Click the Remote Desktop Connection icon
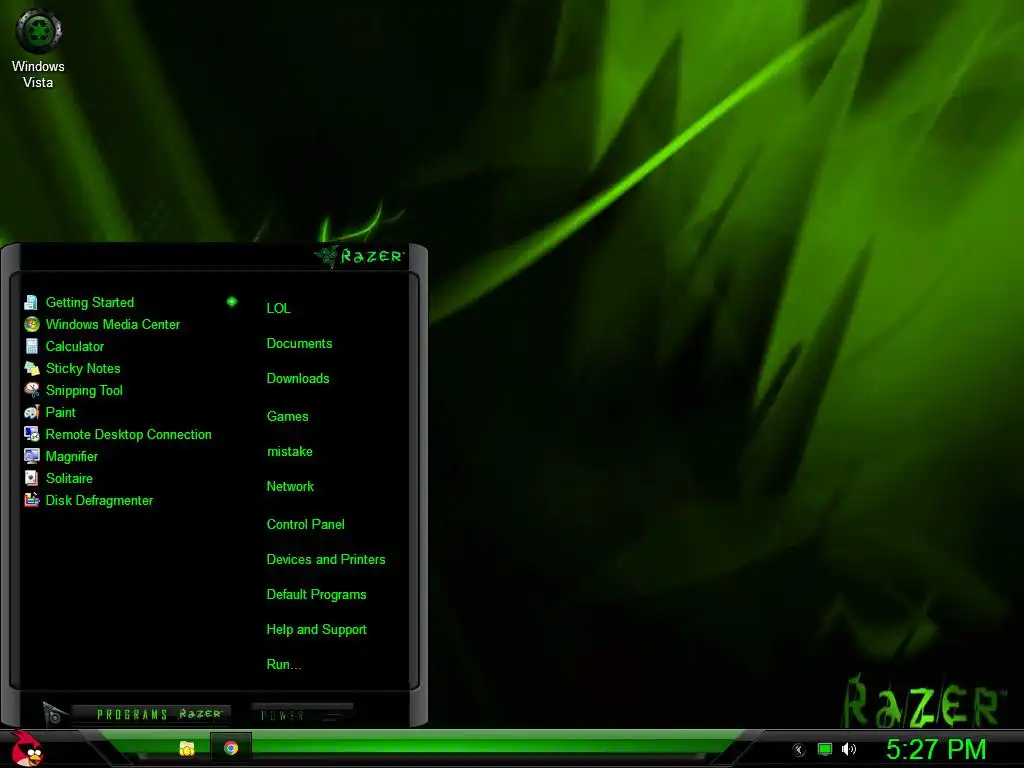Image resolution: width=1024 pixels, height=768 pixels. (x=31, y=434)
